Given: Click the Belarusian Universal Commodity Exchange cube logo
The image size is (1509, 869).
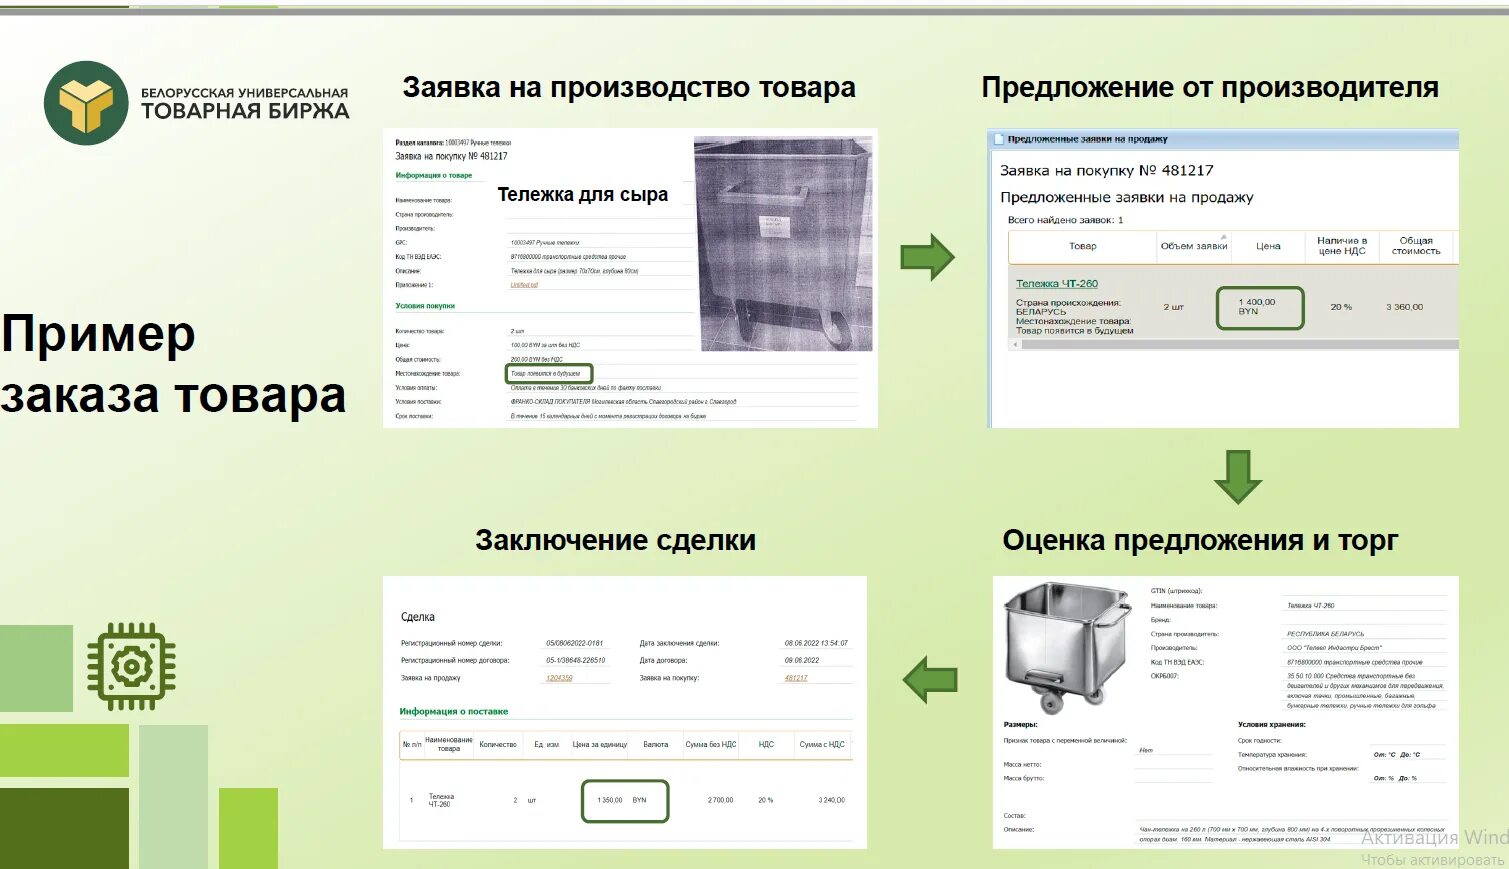Looking at the screenshot, I should [86, 103].
